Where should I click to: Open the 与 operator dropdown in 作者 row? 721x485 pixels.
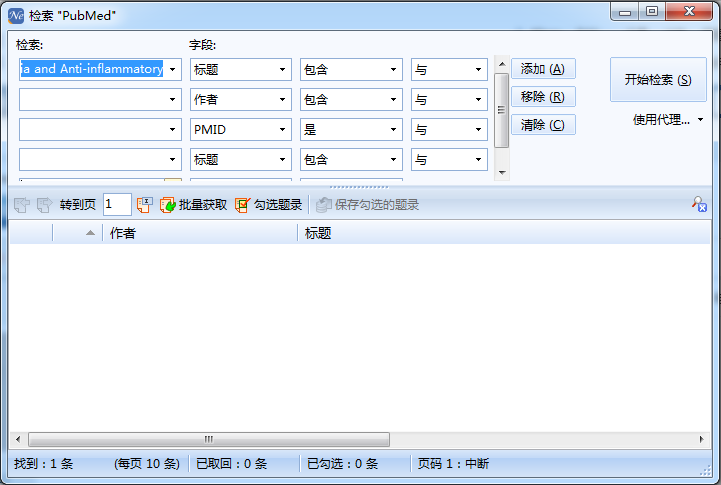pos(478,99)
